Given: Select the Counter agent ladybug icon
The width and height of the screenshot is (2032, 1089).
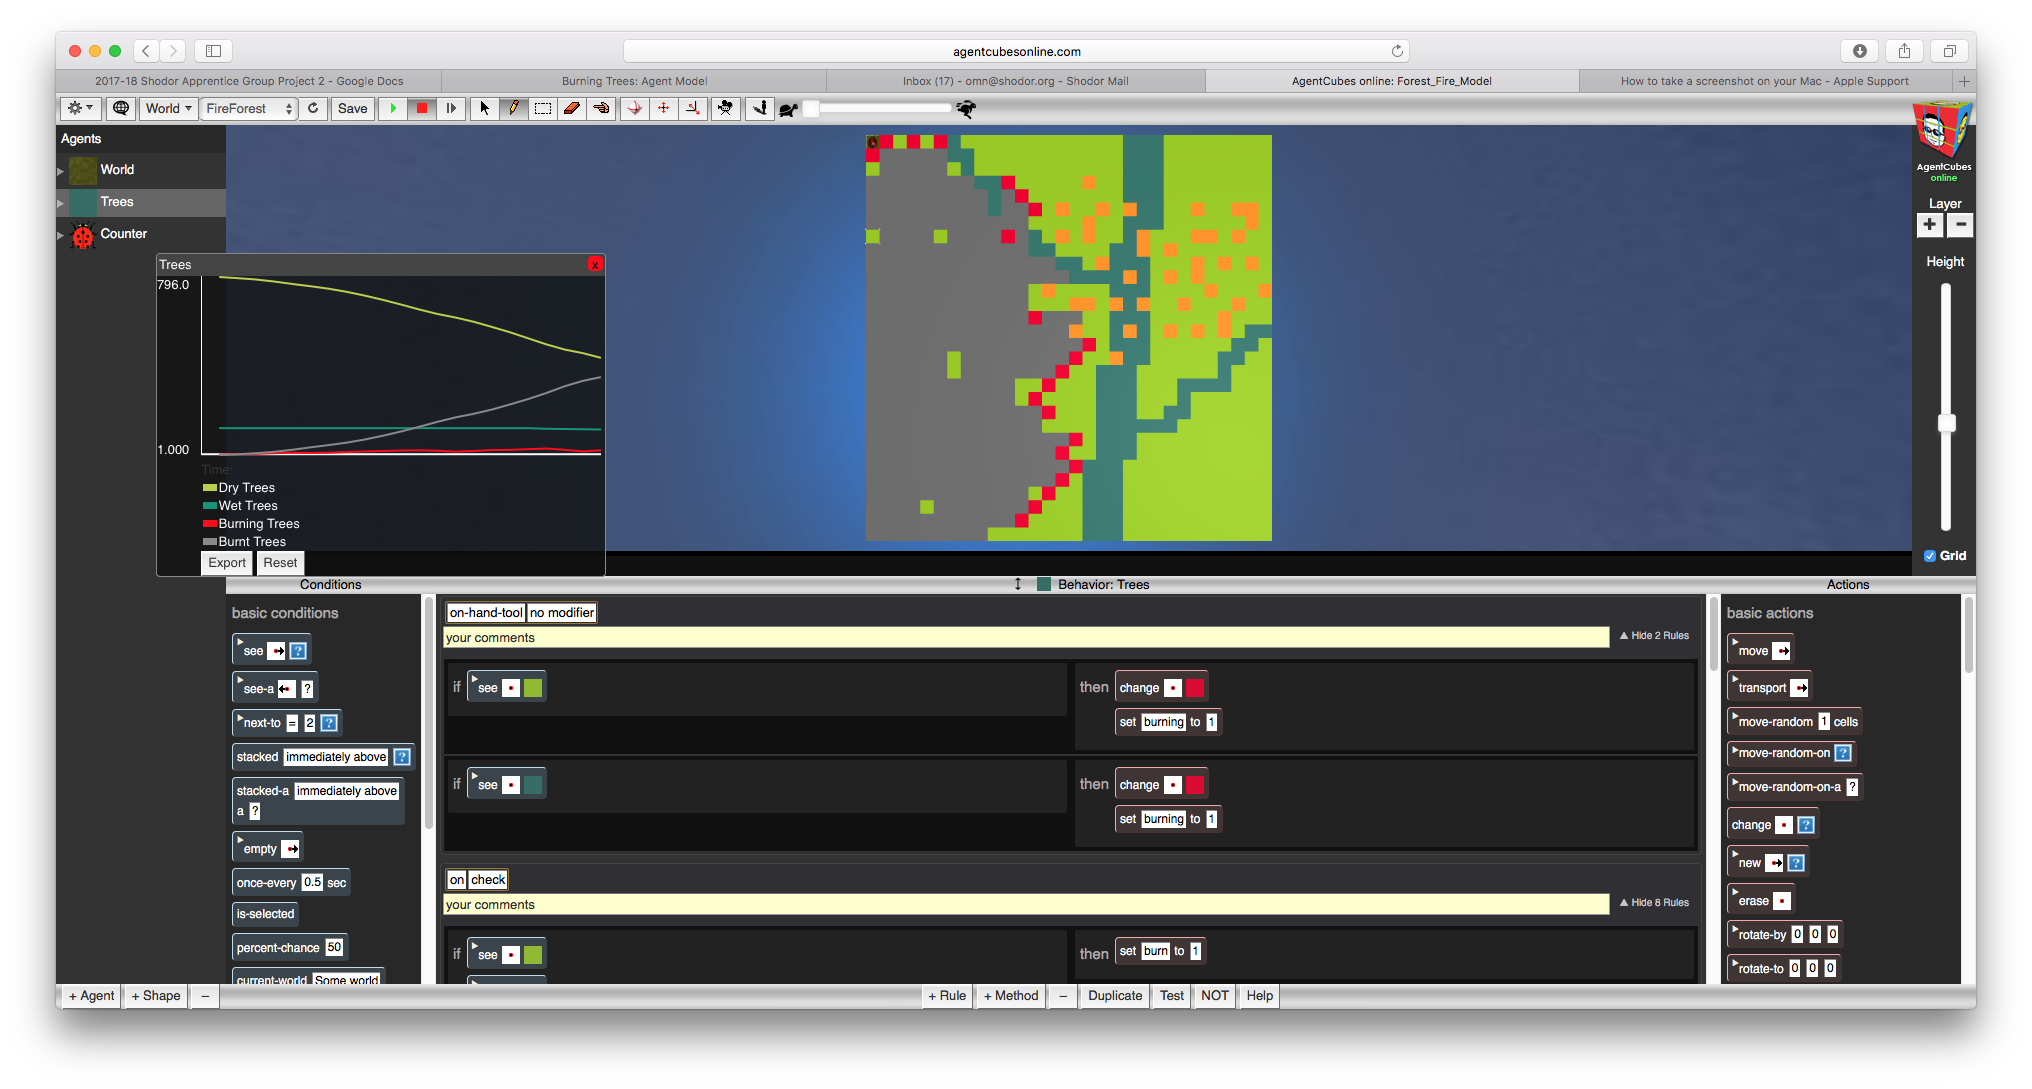Looking at the screenshot, I should coord(83,235).
